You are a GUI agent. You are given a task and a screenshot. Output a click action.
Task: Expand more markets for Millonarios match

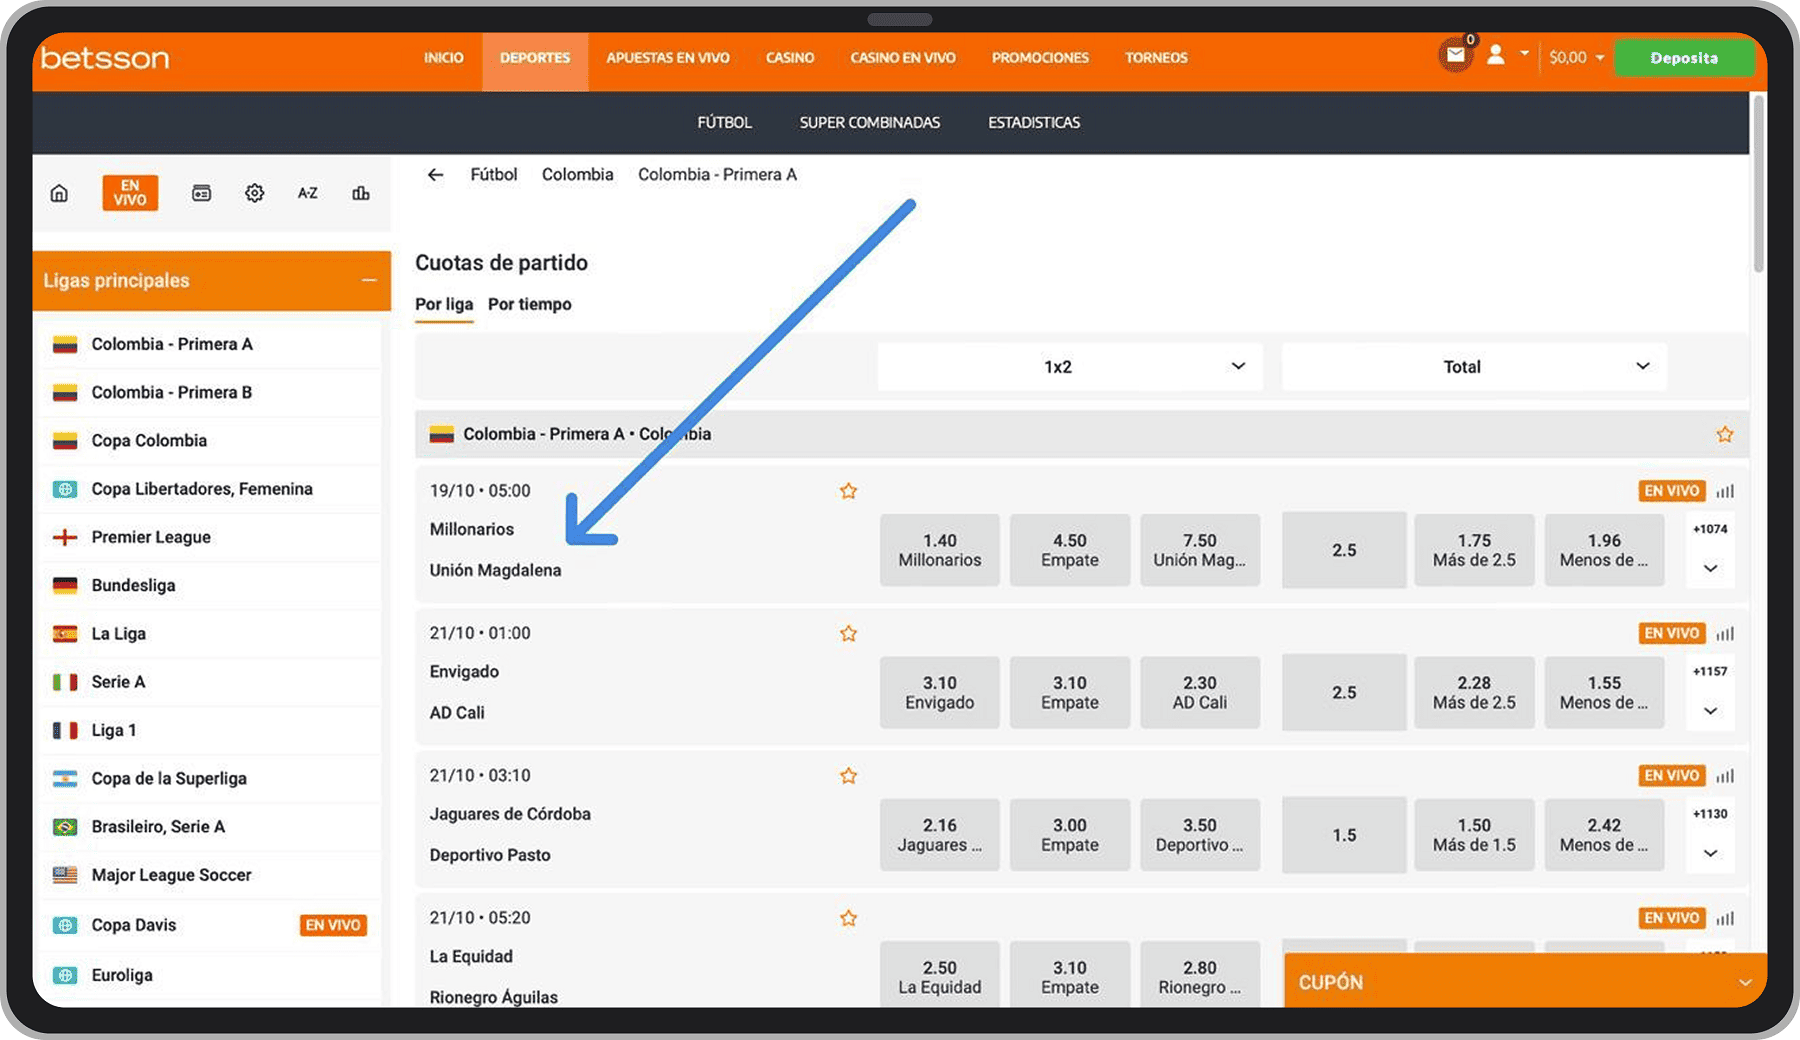pos(1711,568)
